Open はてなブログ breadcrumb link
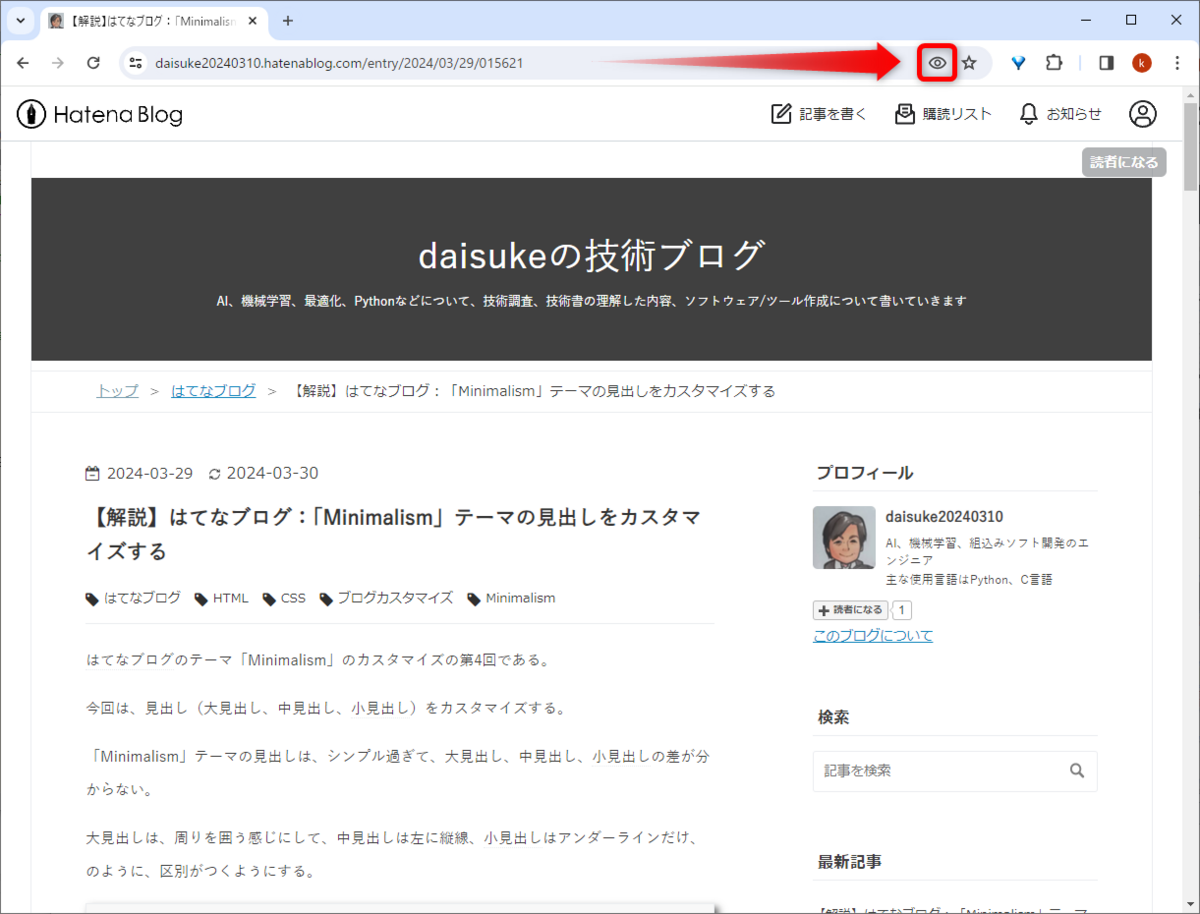The width and height of the screenshot is (1200, 914). (213, 391)
